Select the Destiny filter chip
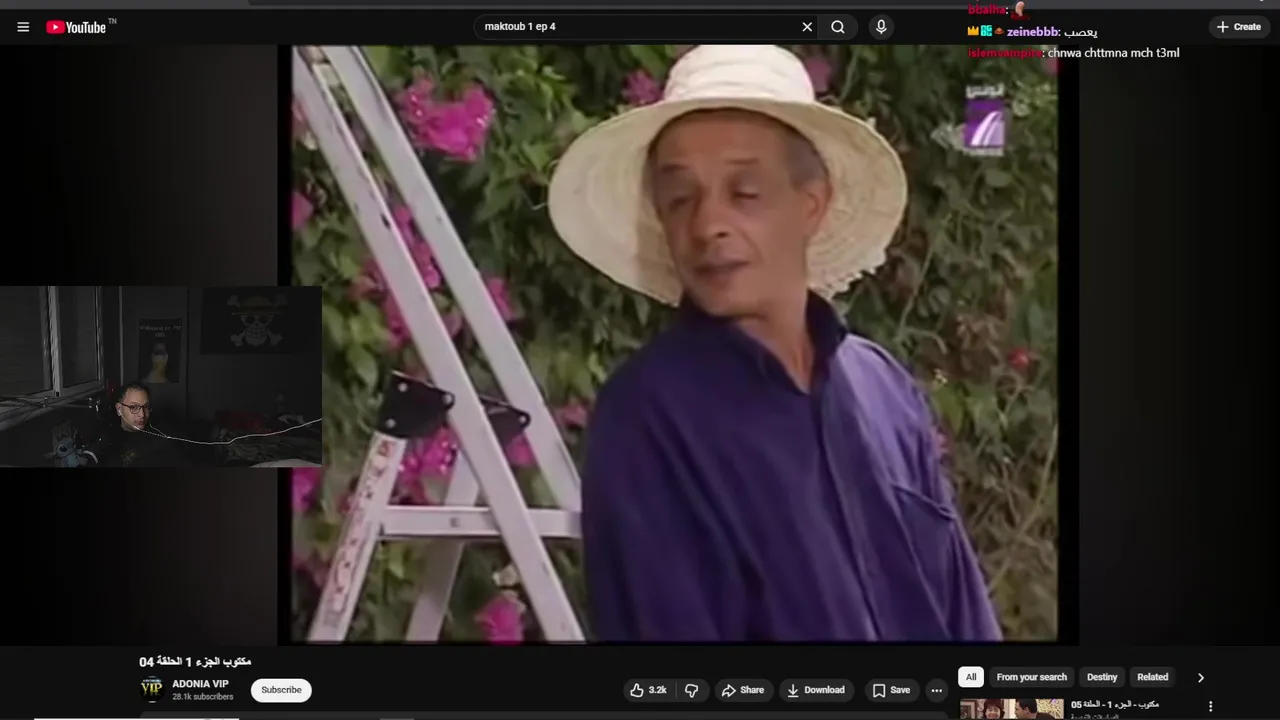This screenshot has height=720, width=1280. coord(1102,677)
